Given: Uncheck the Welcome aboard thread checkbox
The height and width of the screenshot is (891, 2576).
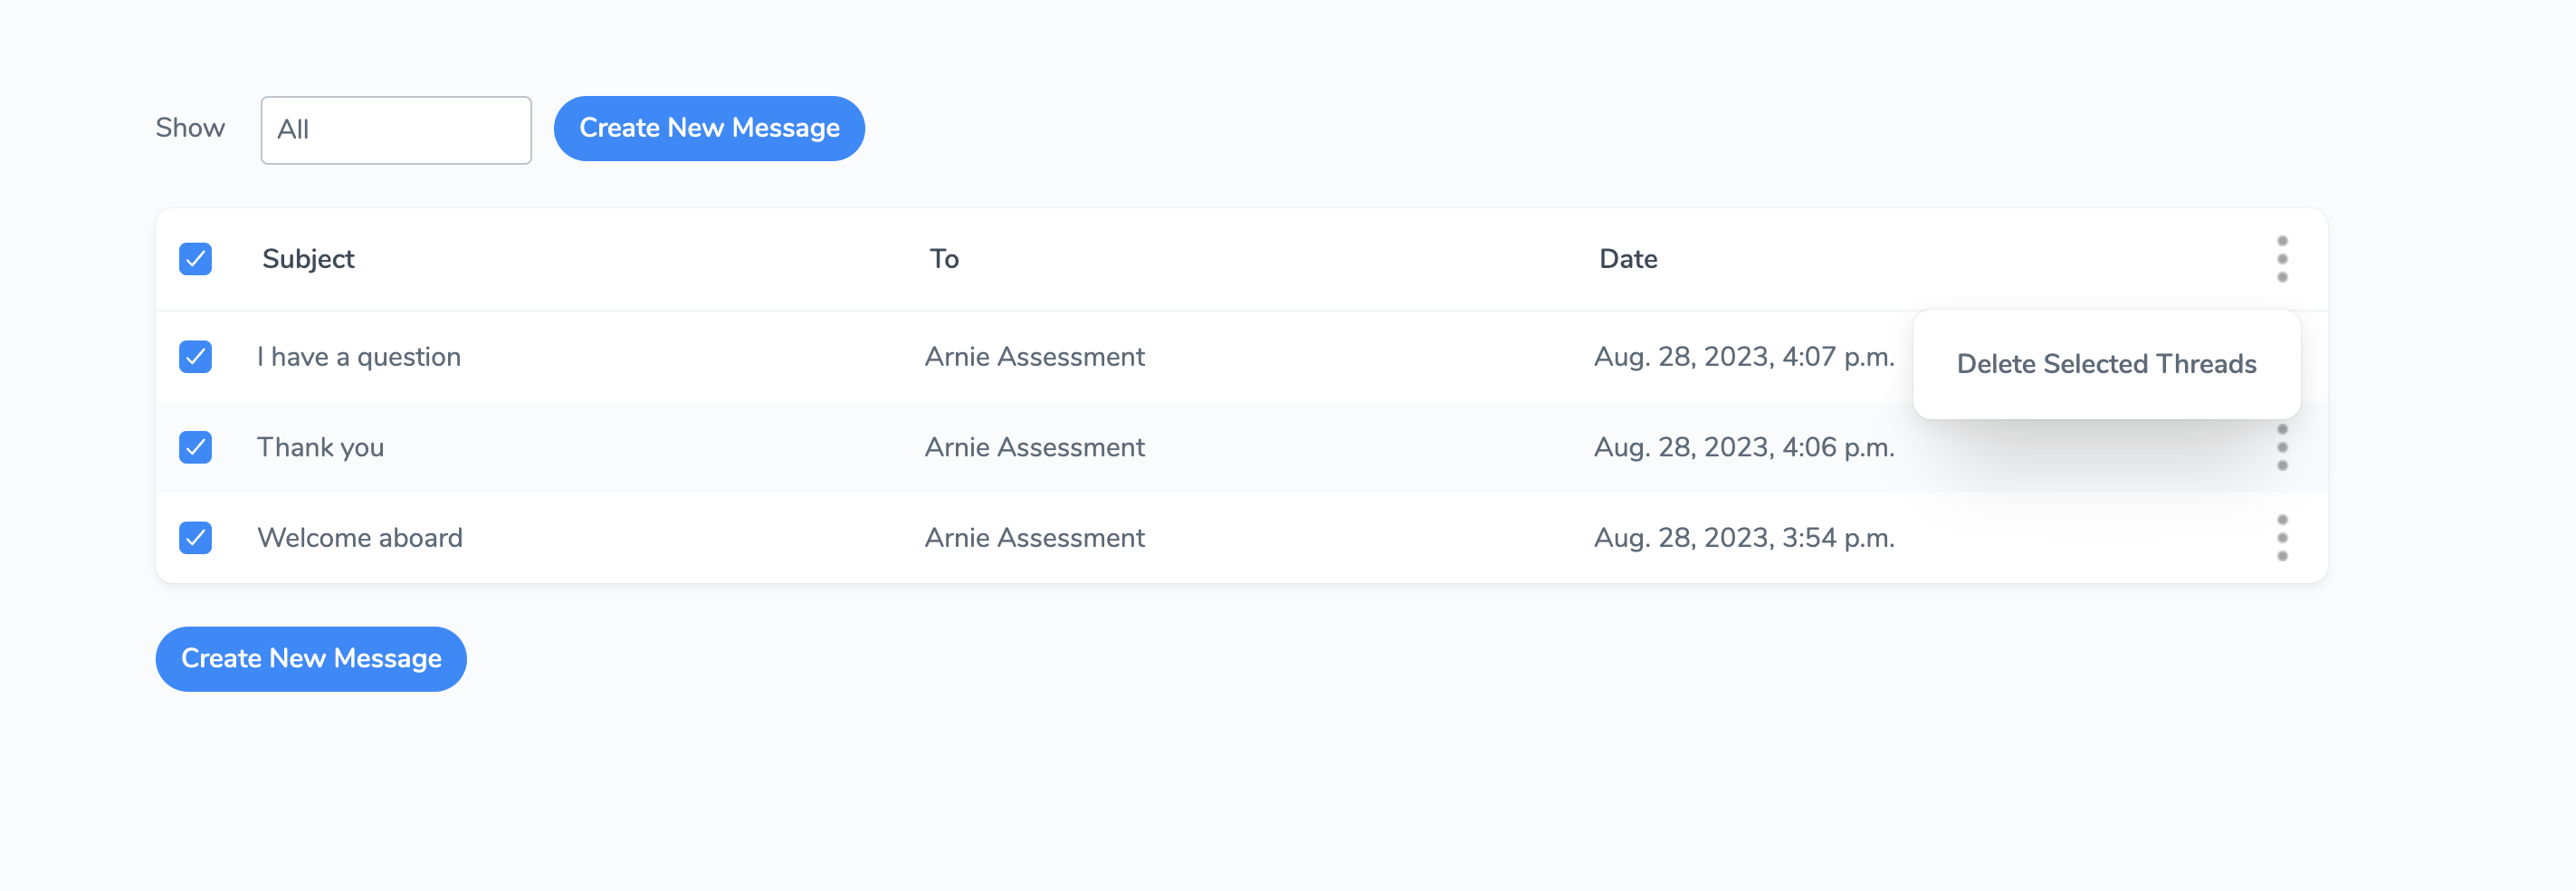Looking at the screenshot, I should coord(195,538).
